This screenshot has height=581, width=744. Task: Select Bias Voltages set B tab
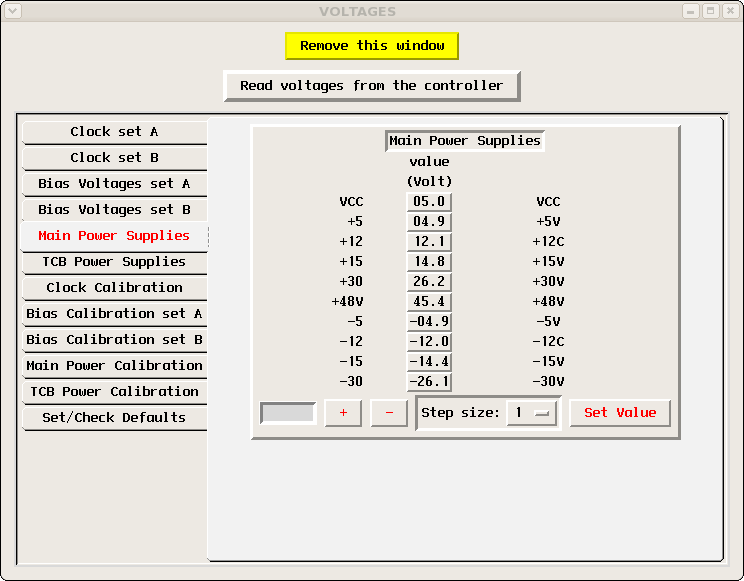click(114, 210)
